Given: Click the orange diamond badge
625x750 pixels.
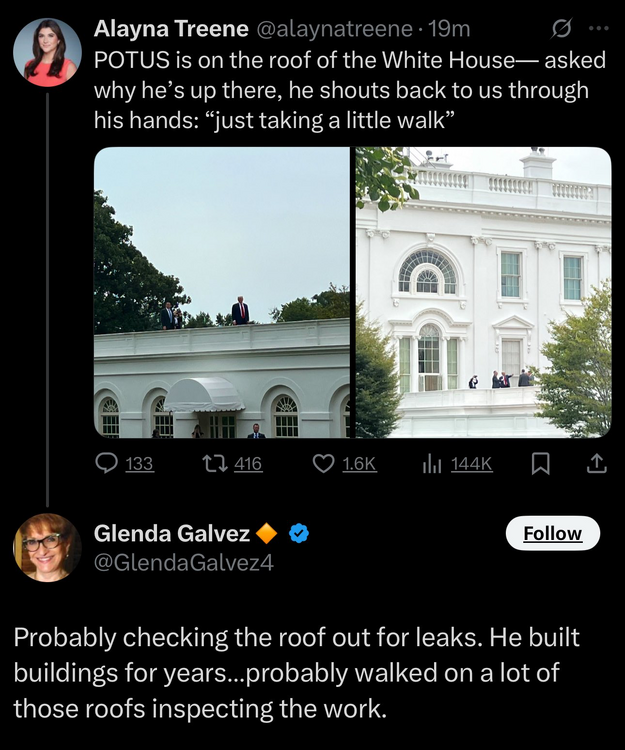Looking at the screenshot, I should tap(267, 533).
